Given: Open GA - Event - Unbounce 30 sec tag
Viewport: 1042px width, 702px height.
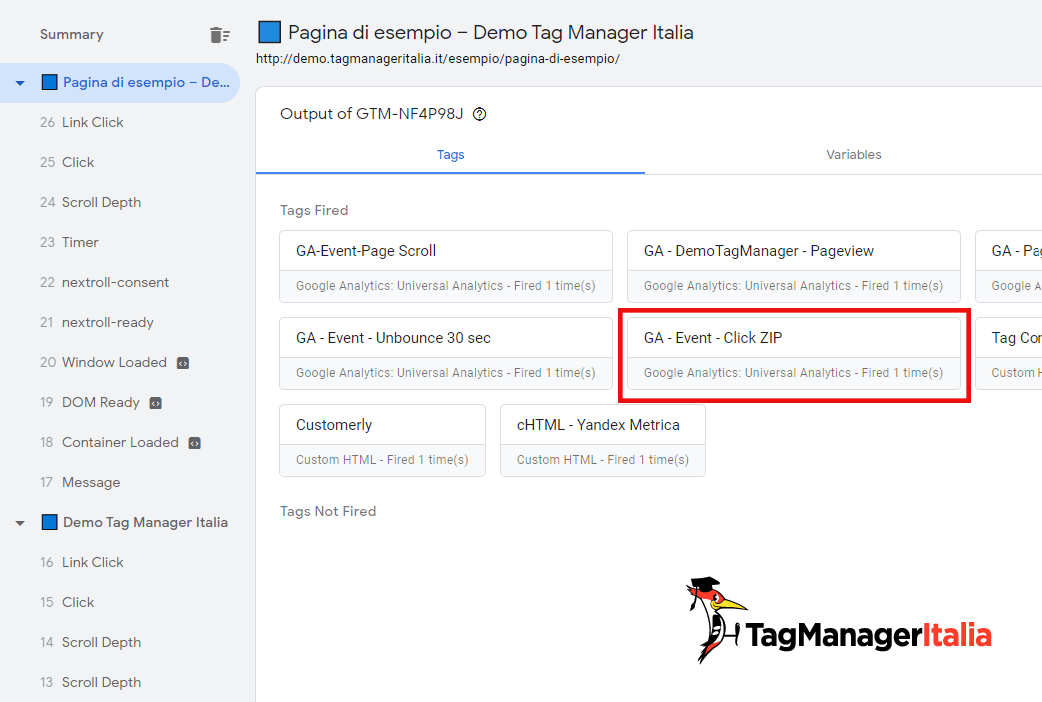Looking at the screenshot, I should click(x=446, y=354).
